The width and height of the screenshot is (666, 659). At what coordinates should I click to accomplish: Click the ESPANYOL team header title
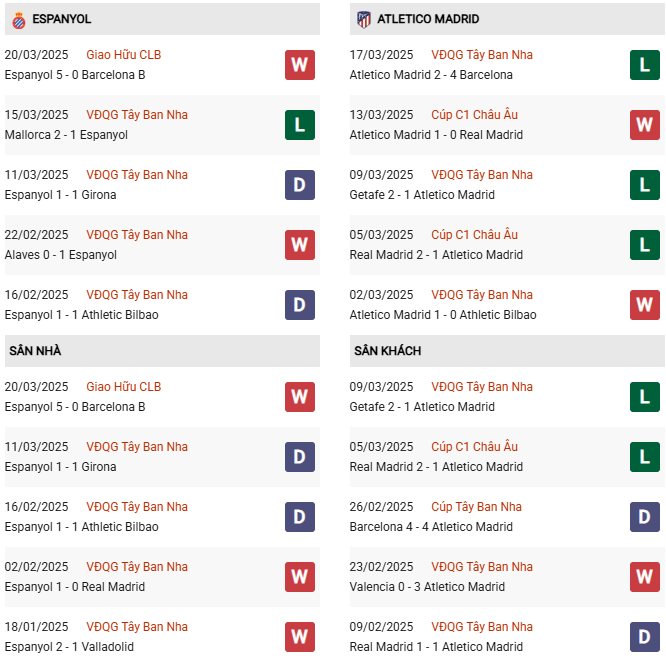(62, 19)
